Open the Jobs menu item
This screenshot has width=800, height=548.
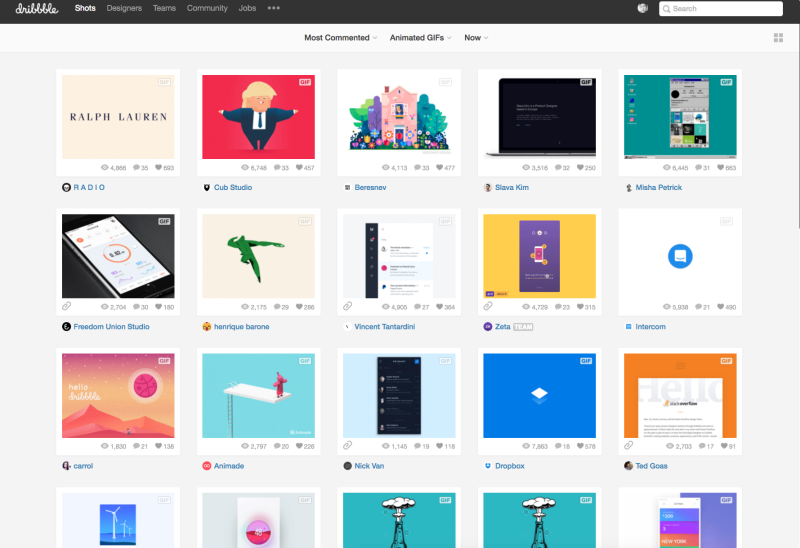(x=247, y=8)
